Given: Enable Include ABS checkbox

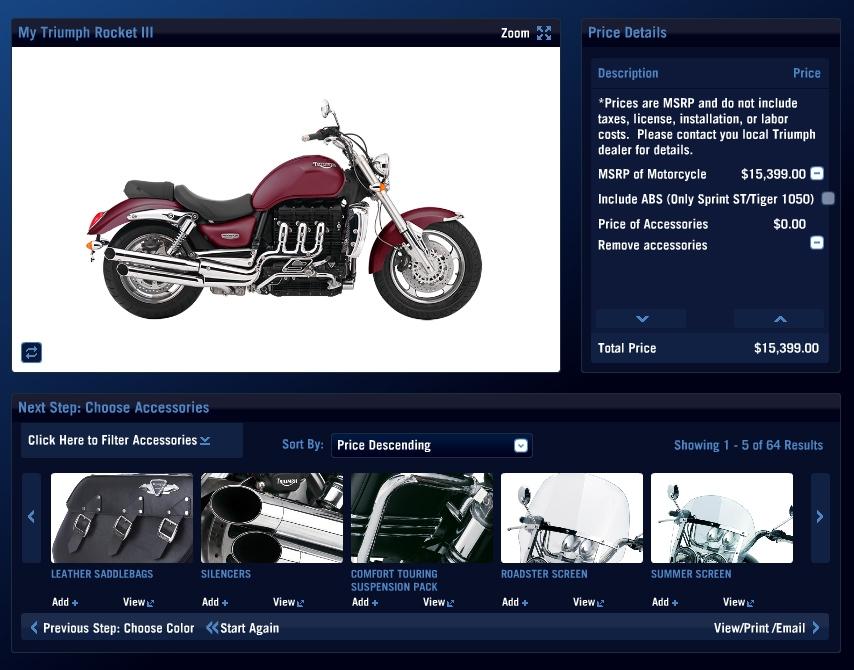Looking at the screenshot, I should tap(828, 198).
